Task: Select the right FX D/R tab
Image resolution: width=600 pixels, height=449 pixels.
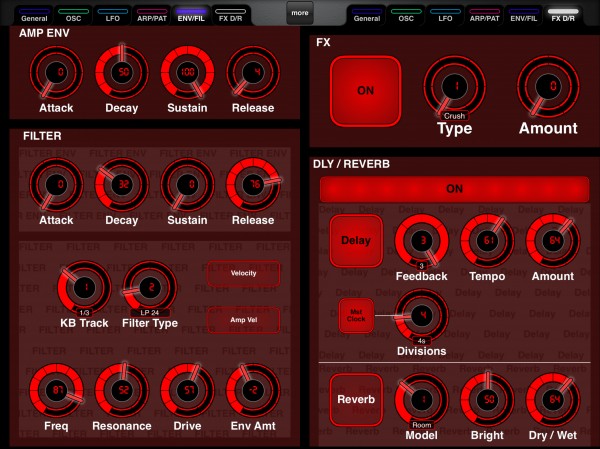Action: pos(563,15)
